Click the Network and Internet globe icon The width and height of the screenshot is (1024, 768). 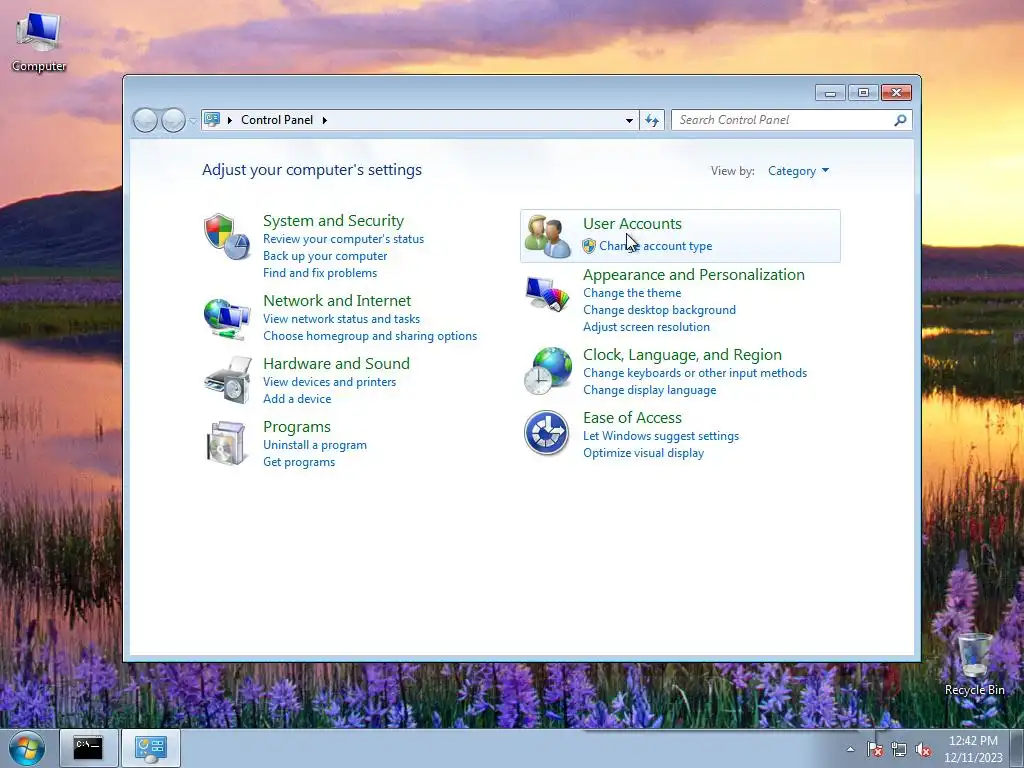(x=227, y=319)
